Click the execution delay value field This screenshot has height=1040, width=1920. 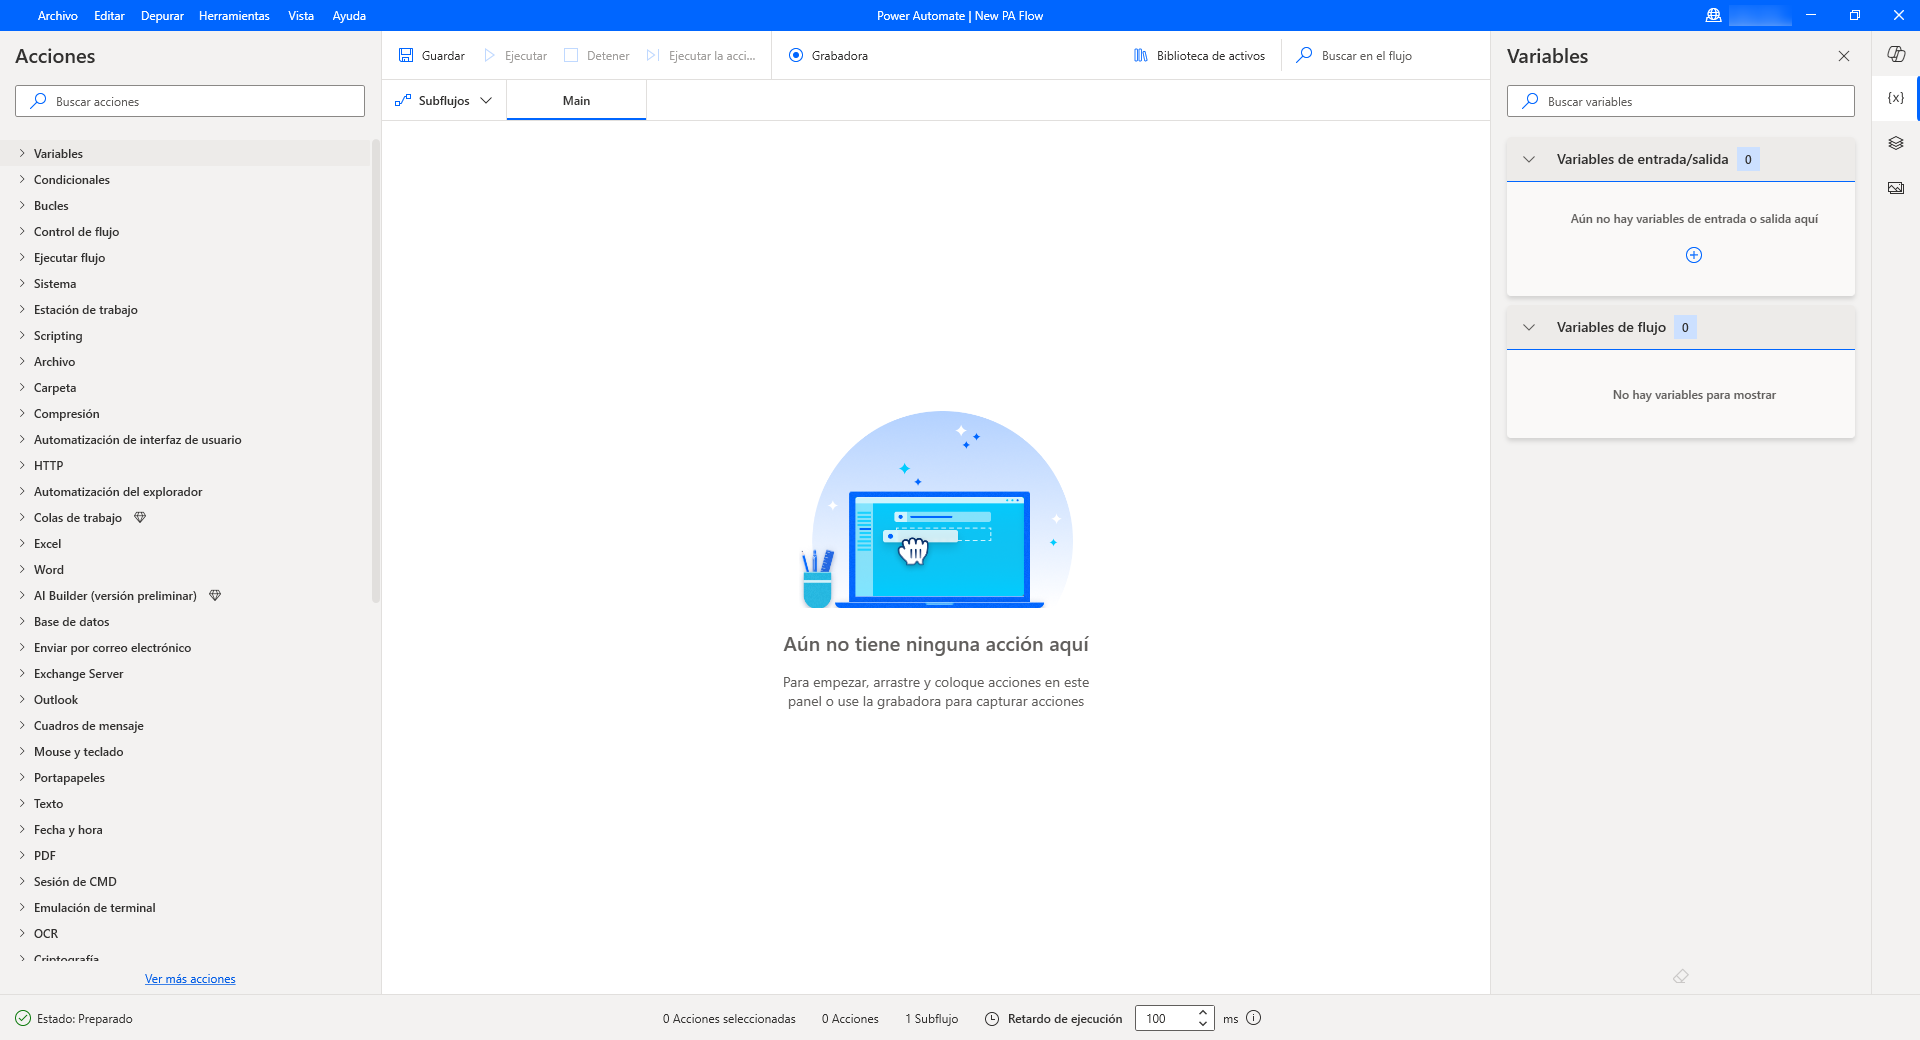click(1166, 1018)
